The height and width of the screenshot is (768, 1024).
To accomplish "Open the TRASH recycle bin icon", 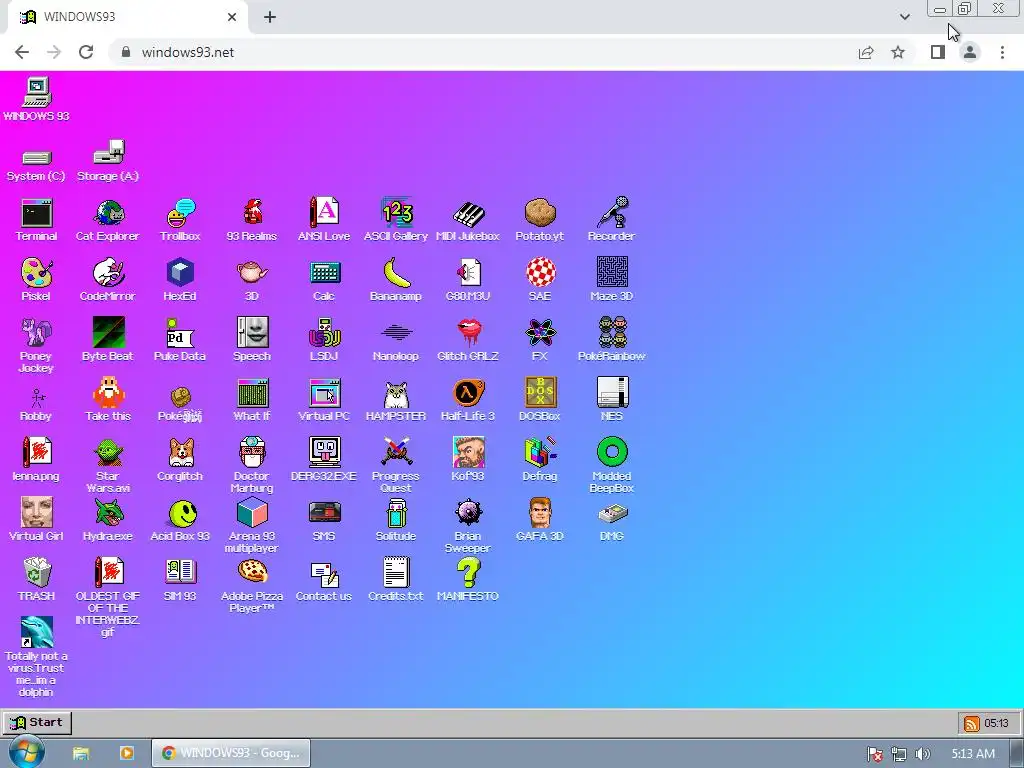I will click(37, 580).
